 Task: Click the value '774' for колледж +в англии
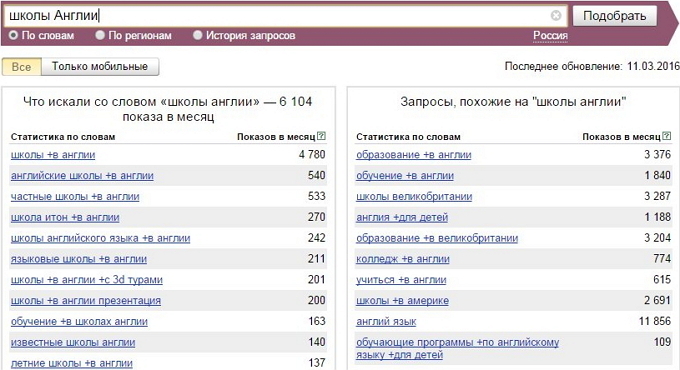click(x=662, y=259)
